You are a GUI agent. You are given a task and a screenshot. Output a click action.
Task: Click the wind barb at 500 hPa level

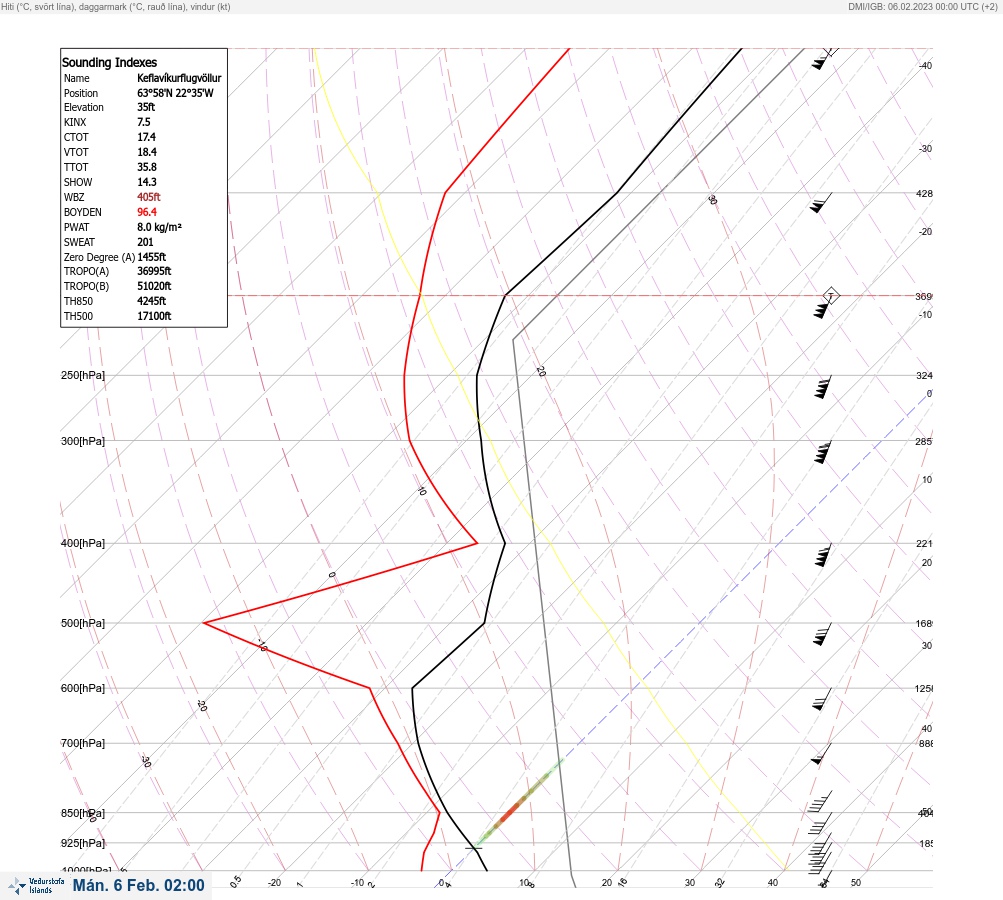[x=823, y=634]
